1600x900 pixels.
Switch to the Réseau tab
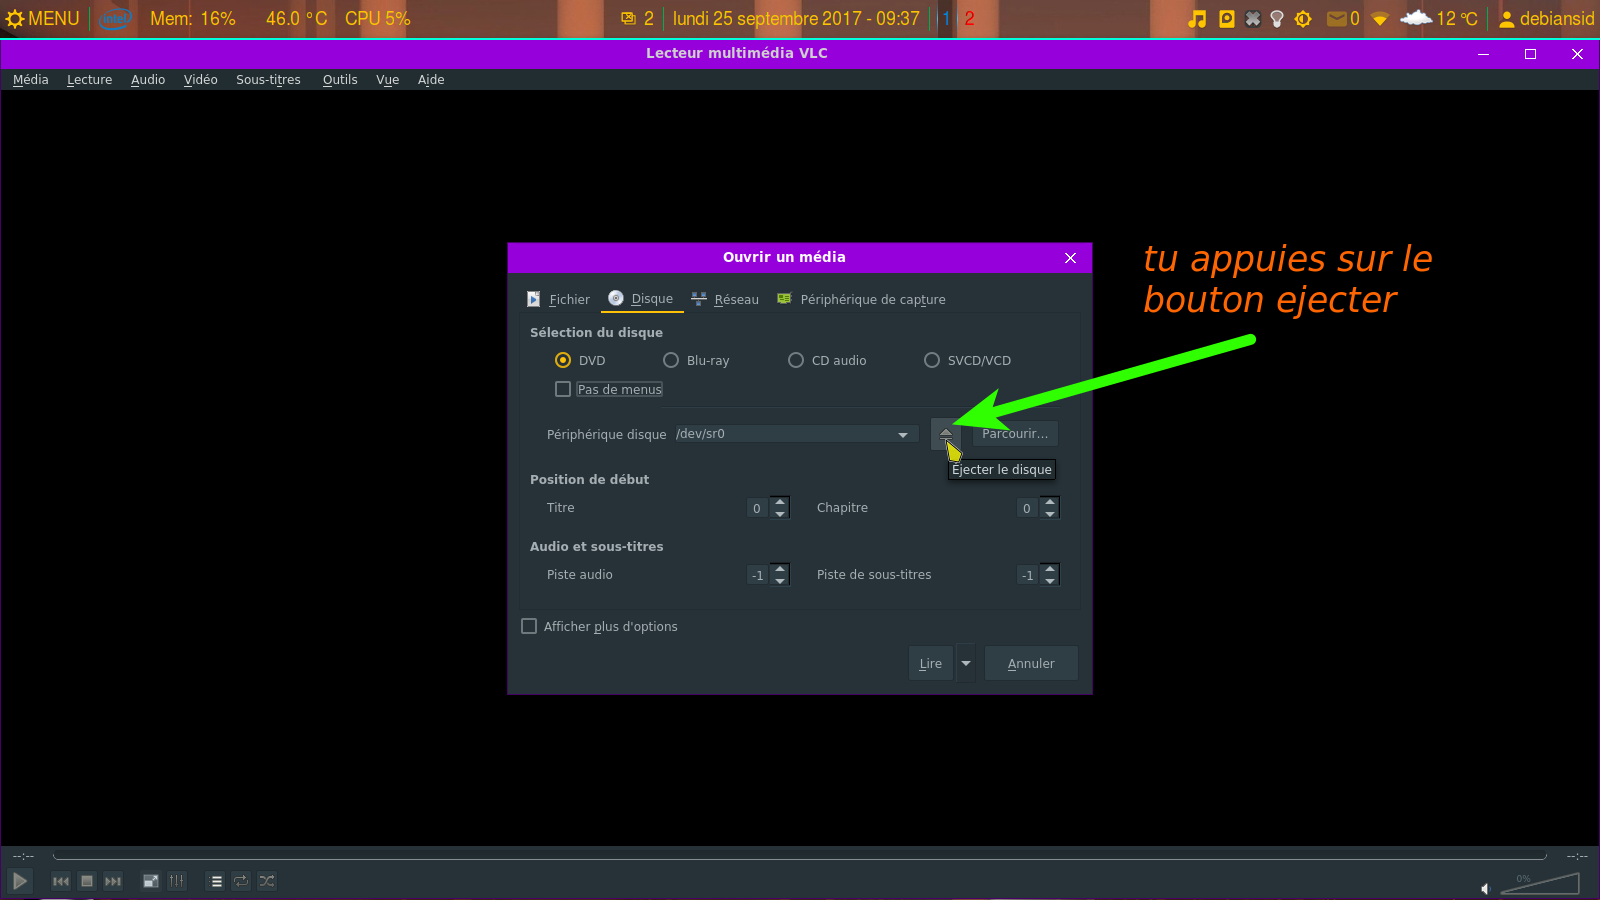(x=725, y=299)
